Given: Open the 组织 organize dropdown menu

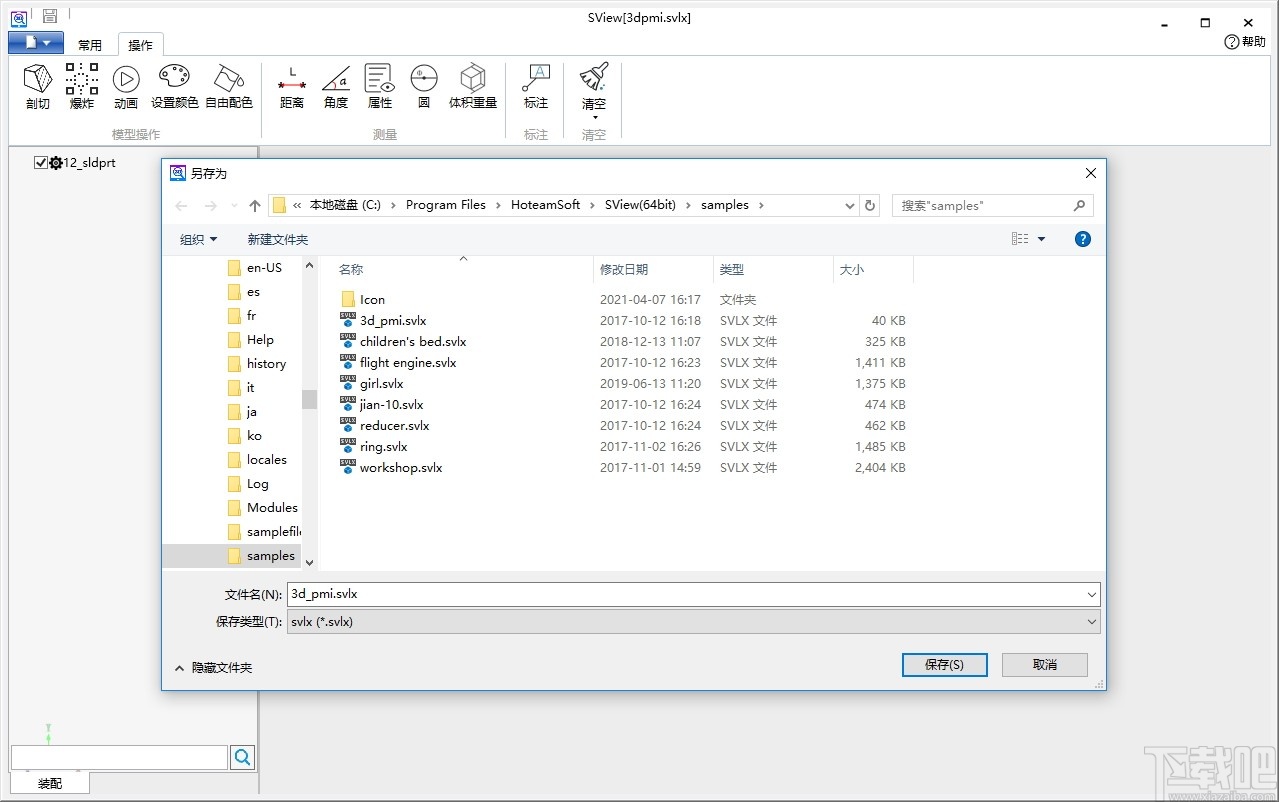Looking at the screenshot, I should (198, 239).
